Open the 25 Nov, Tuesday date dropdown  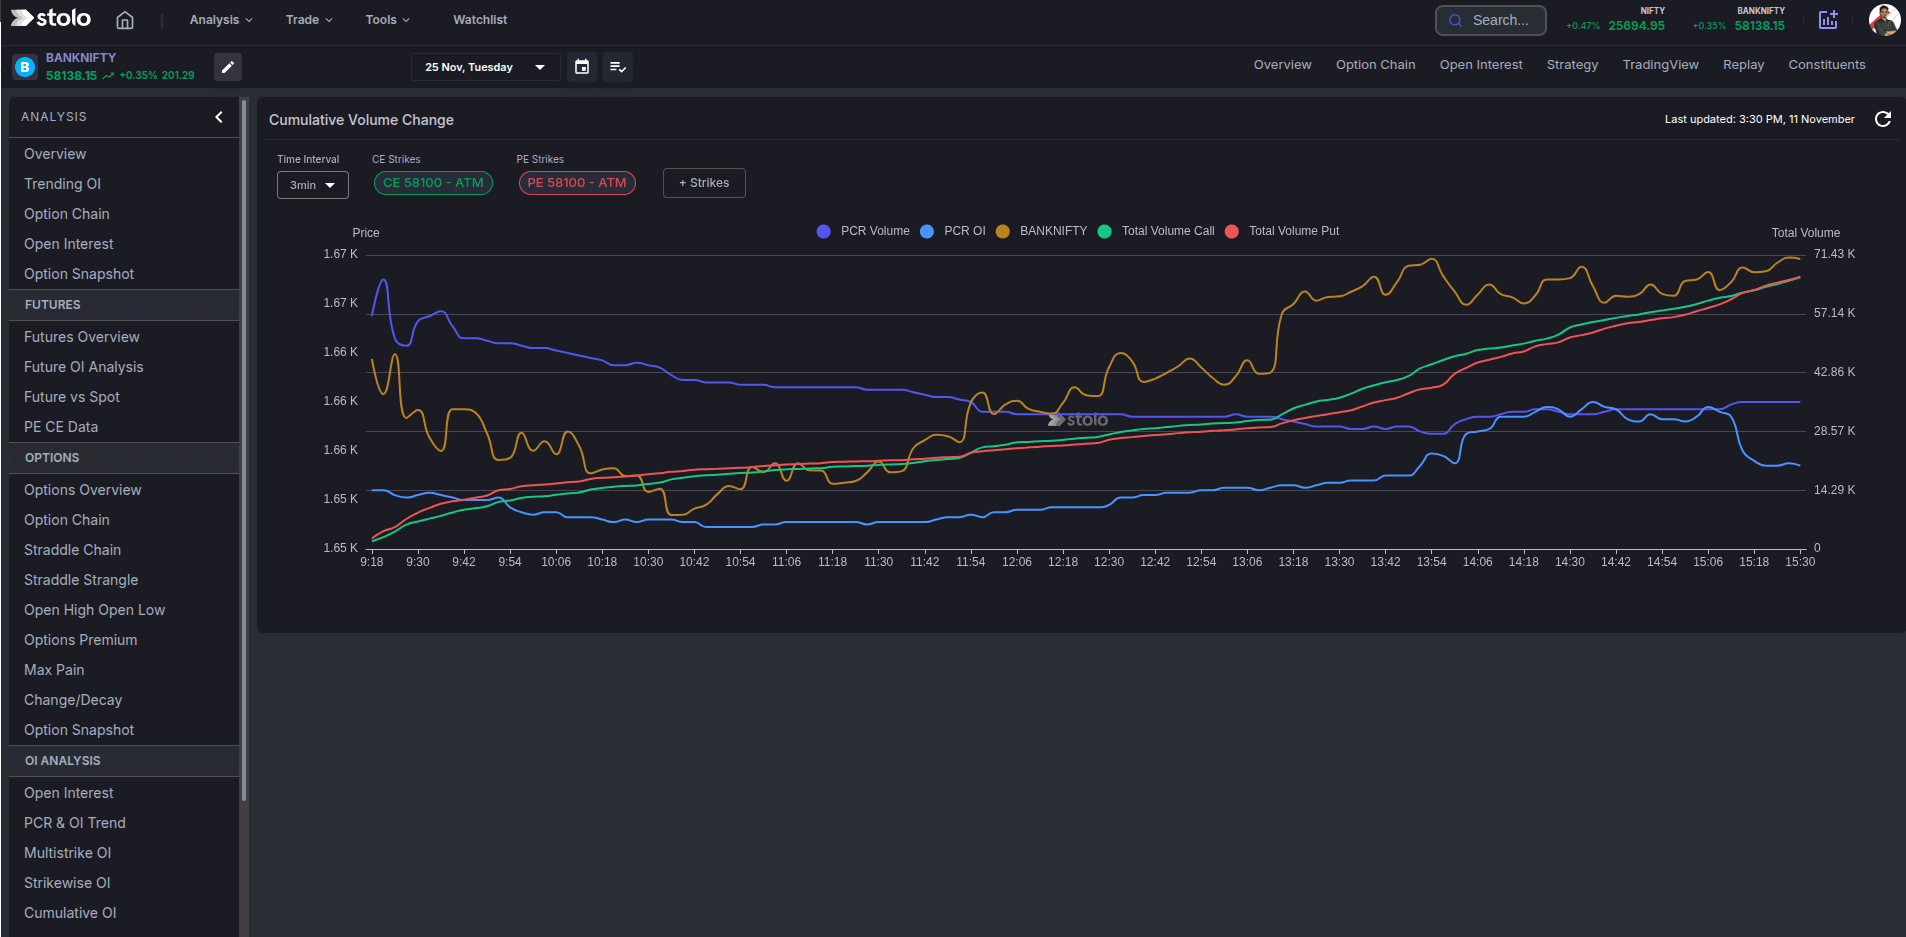pyautogui.click(x=484, y=67)
